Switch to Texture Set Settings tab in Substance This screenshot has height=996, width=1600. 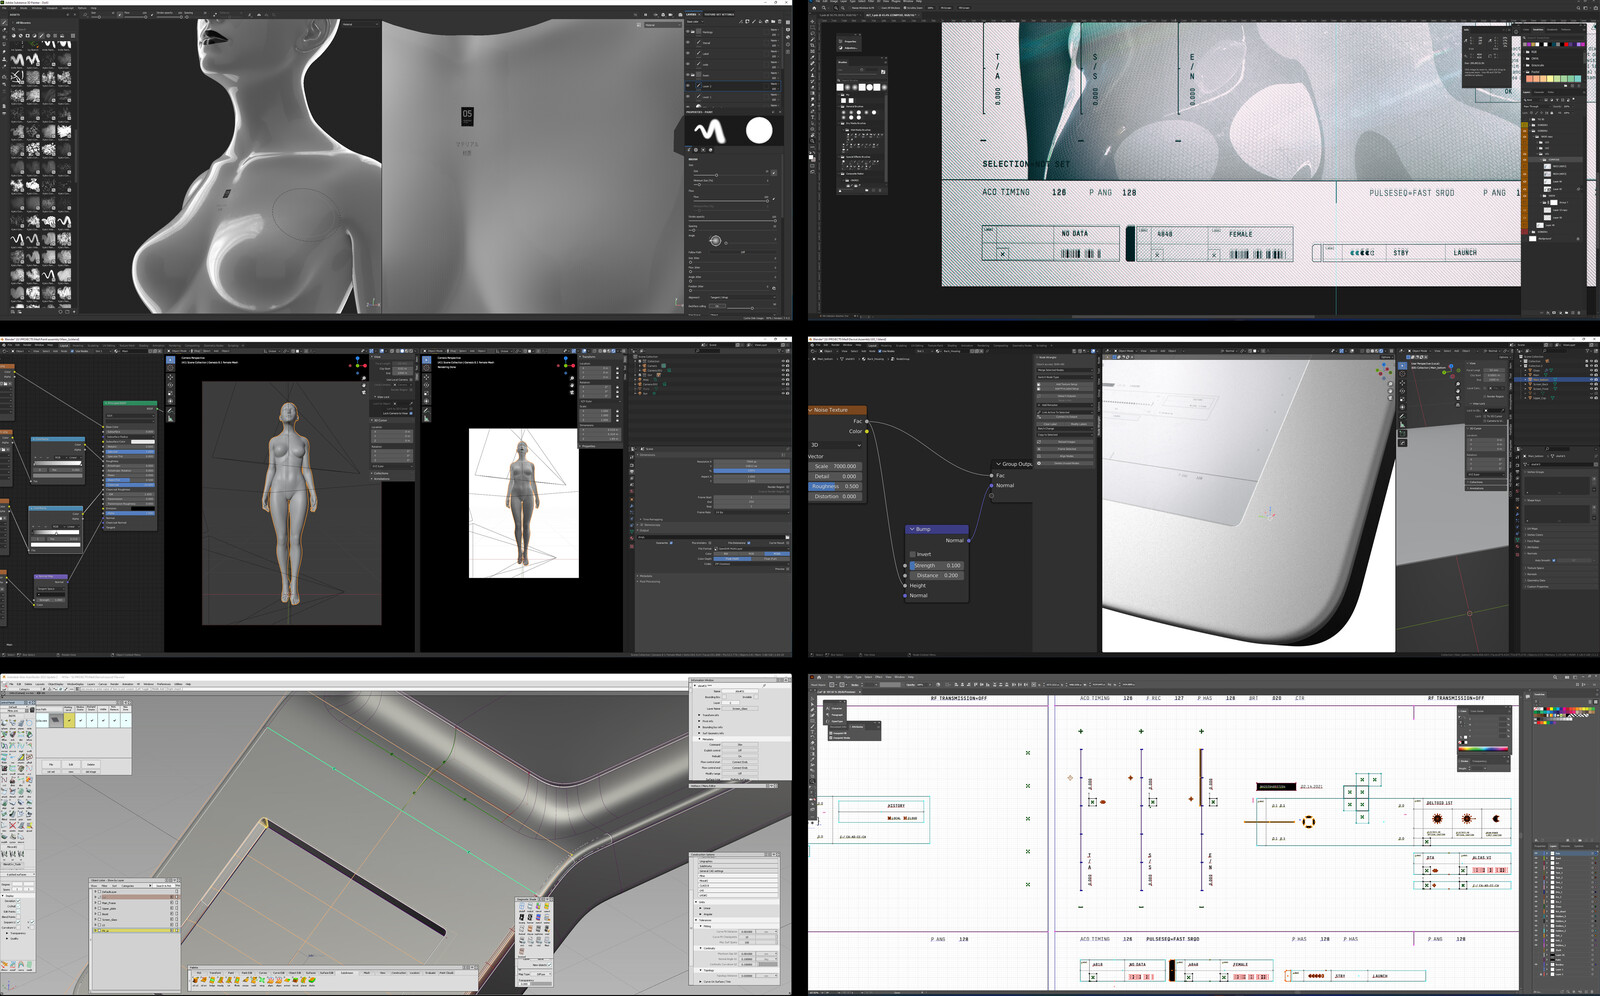click(719, 14)
